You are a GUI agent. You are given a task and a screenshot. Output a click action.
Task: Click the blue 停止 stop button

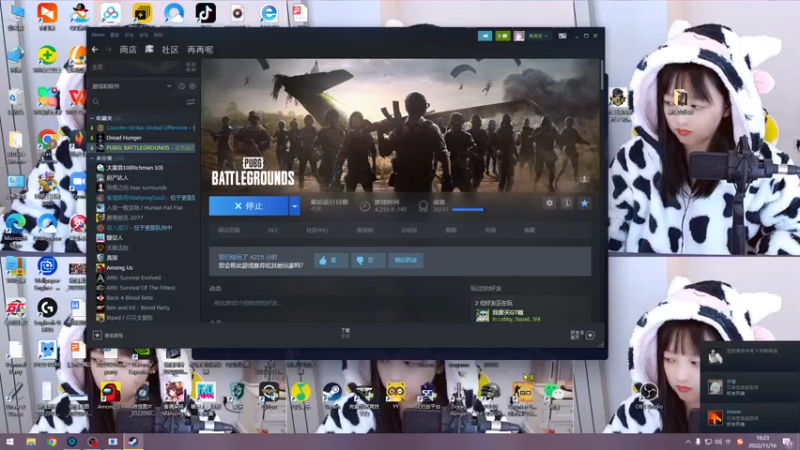(x=248, y=206)
